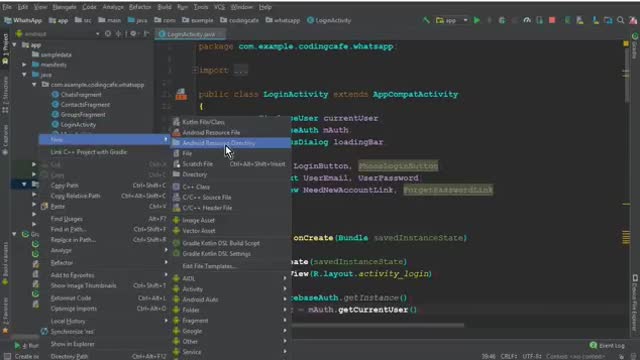The width and height of the screenshot is (640, 360).
Task: Open the app run configuration dropdown
Action: pos(452,20)
